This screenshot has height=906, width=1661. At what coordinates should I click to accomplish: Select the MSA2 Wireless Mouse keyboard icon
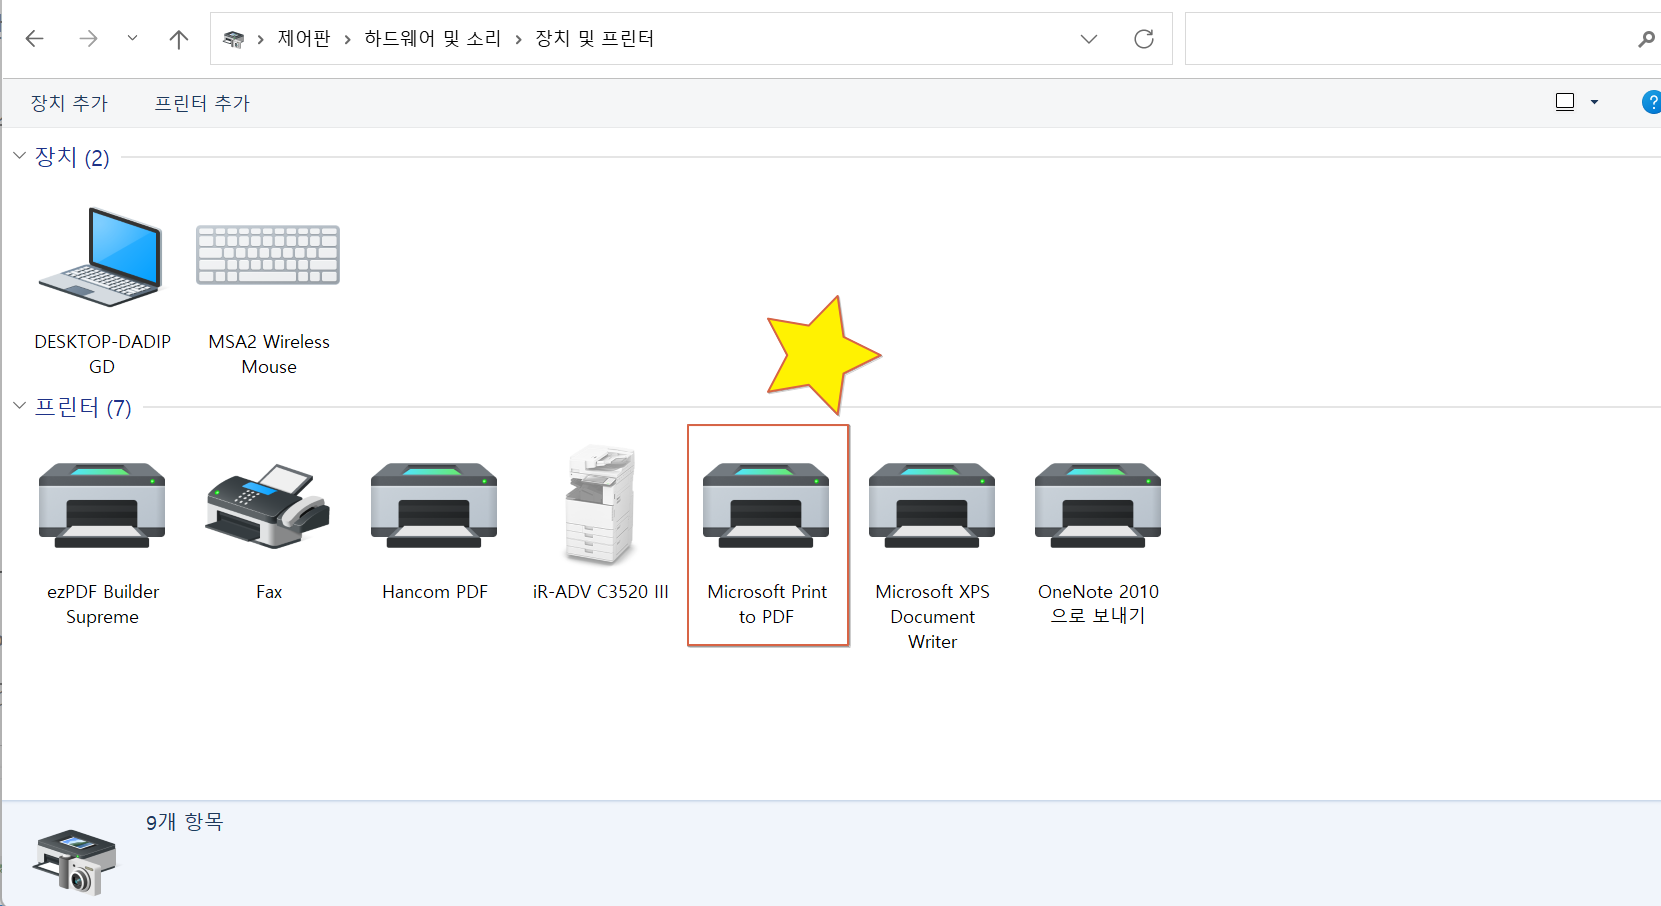(x=268, y=255)
